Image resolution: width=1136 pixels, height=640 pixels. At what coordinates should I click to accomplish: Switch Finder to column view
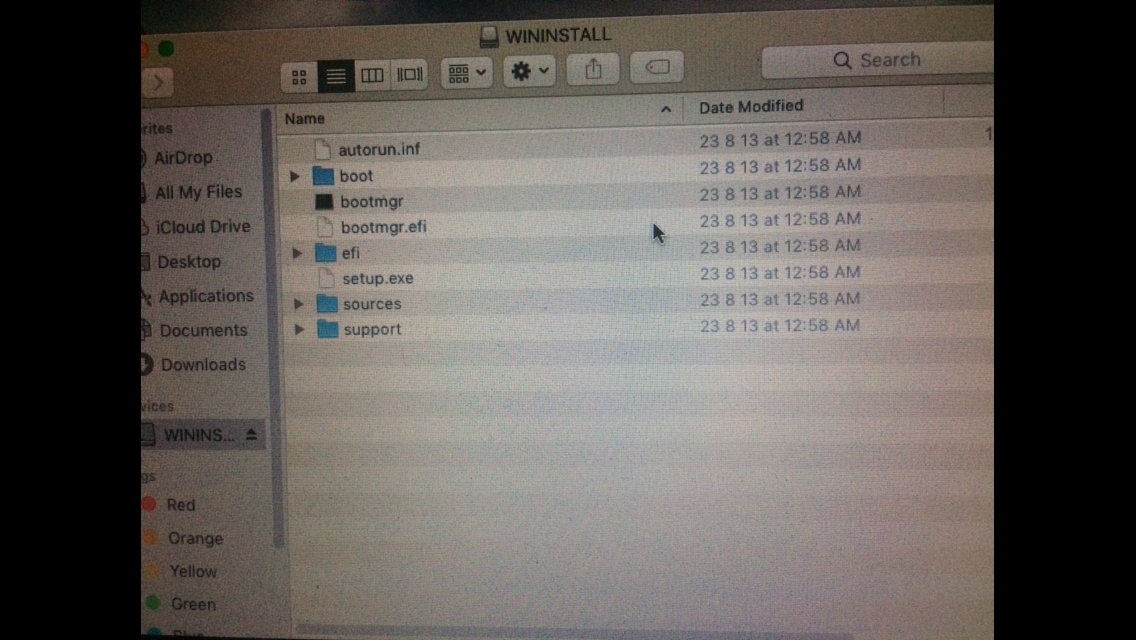[x=372, y=75]
